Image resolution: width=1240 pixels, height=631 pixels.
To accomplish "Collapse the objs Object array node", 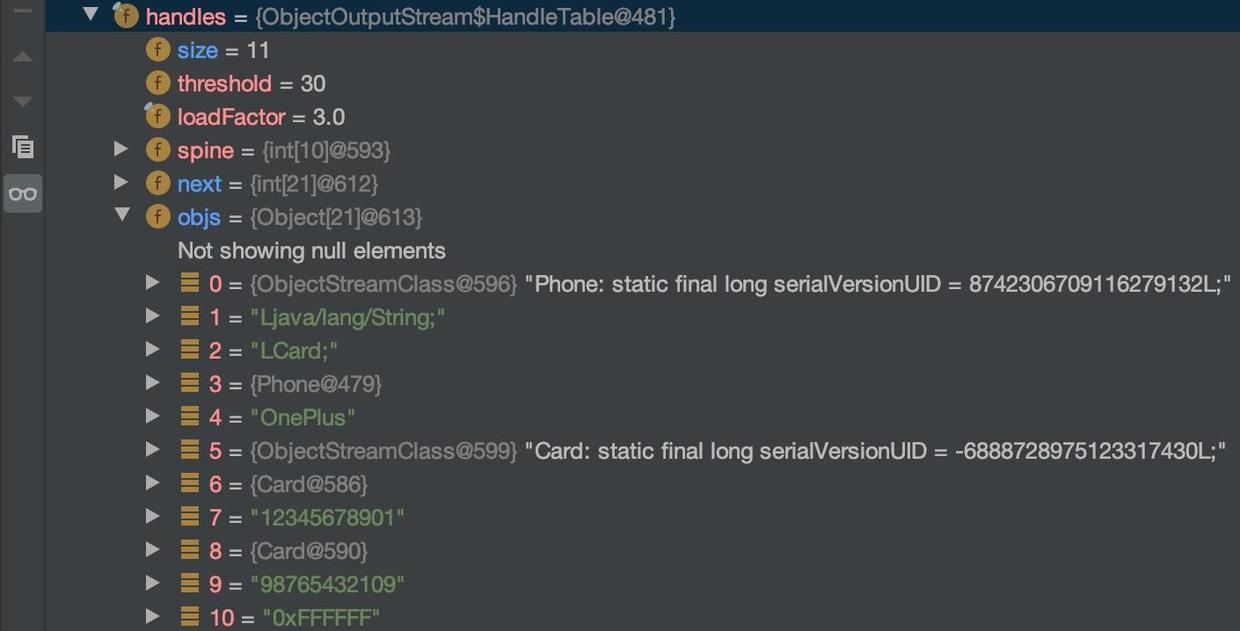I will pos(122,215).
